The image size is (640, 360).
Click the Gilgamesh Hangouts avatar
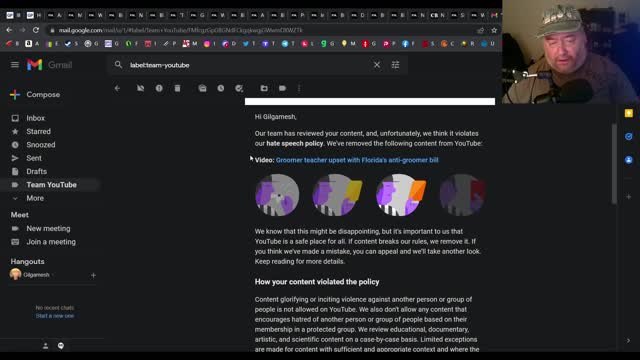(x=16, y=274)
